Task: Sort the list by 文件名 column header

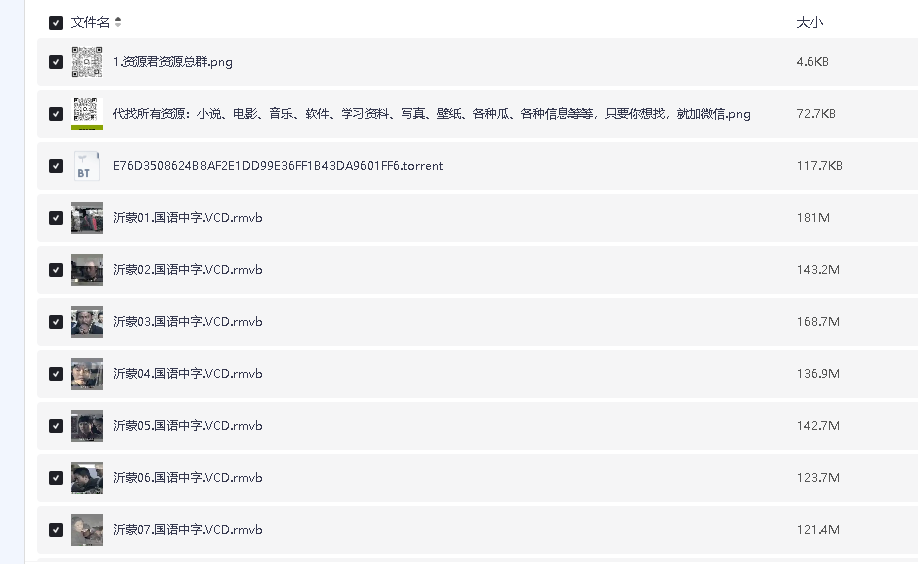Action: (90, 23)
